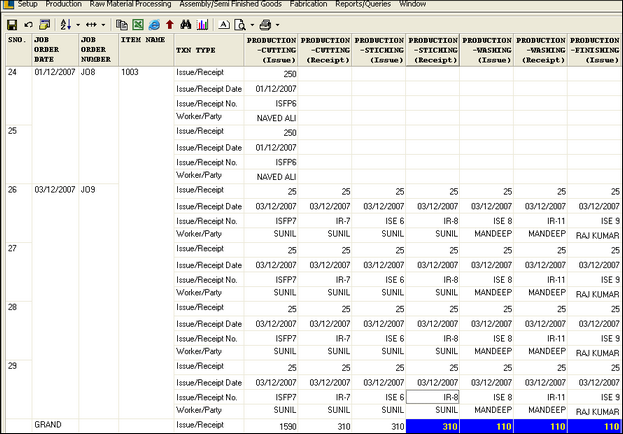623x434 pixels.
Task: Open the Reports/Queries menu
Action: click(x=363, y=4)
